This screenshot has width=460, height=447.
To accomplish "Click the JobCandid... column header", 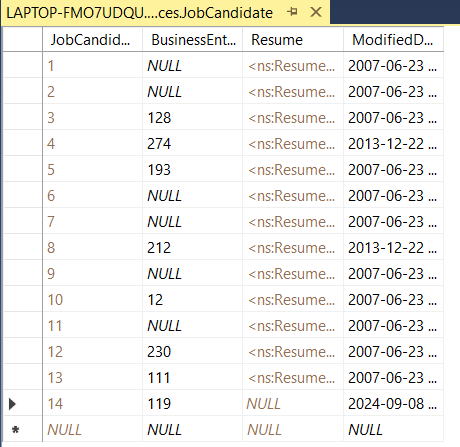I will 92,40.
